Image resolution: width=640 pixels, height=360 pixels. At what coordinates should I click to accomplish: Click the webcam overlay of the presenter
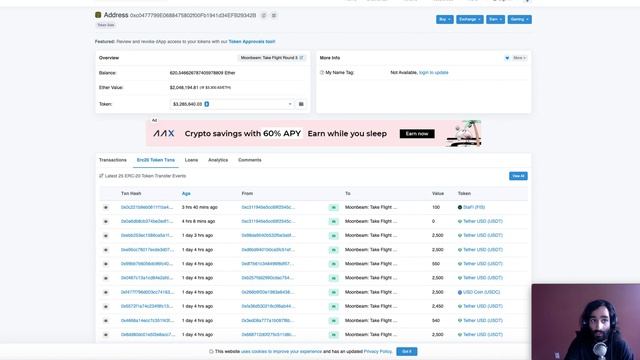[x=586, y=322]
